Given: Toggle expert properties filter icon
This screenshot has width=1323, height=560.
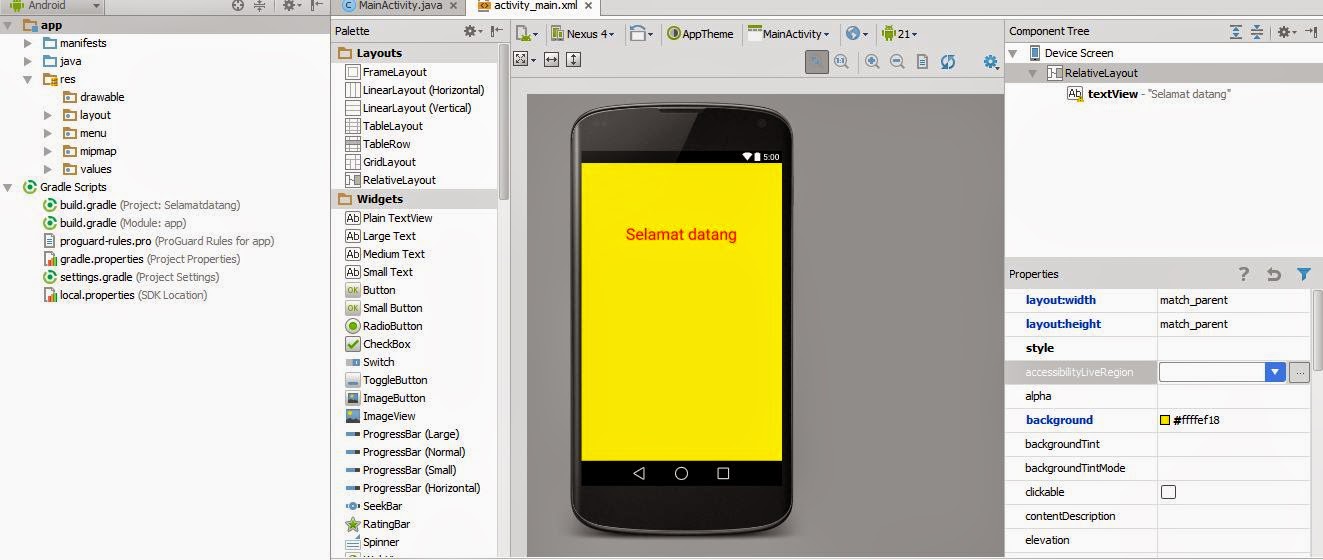Looking at the screenshot, I should coord(1303,274).
